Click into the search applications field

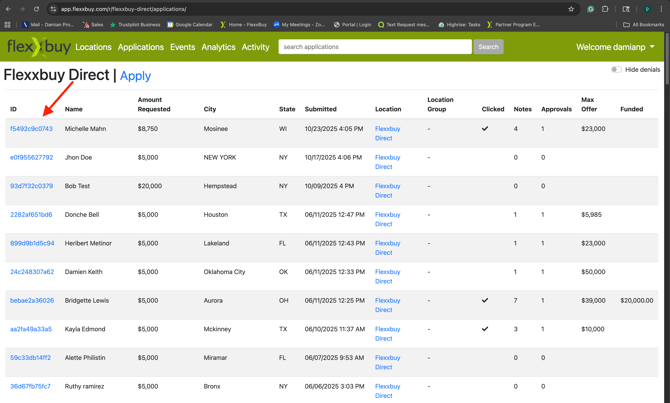point(374,47)
